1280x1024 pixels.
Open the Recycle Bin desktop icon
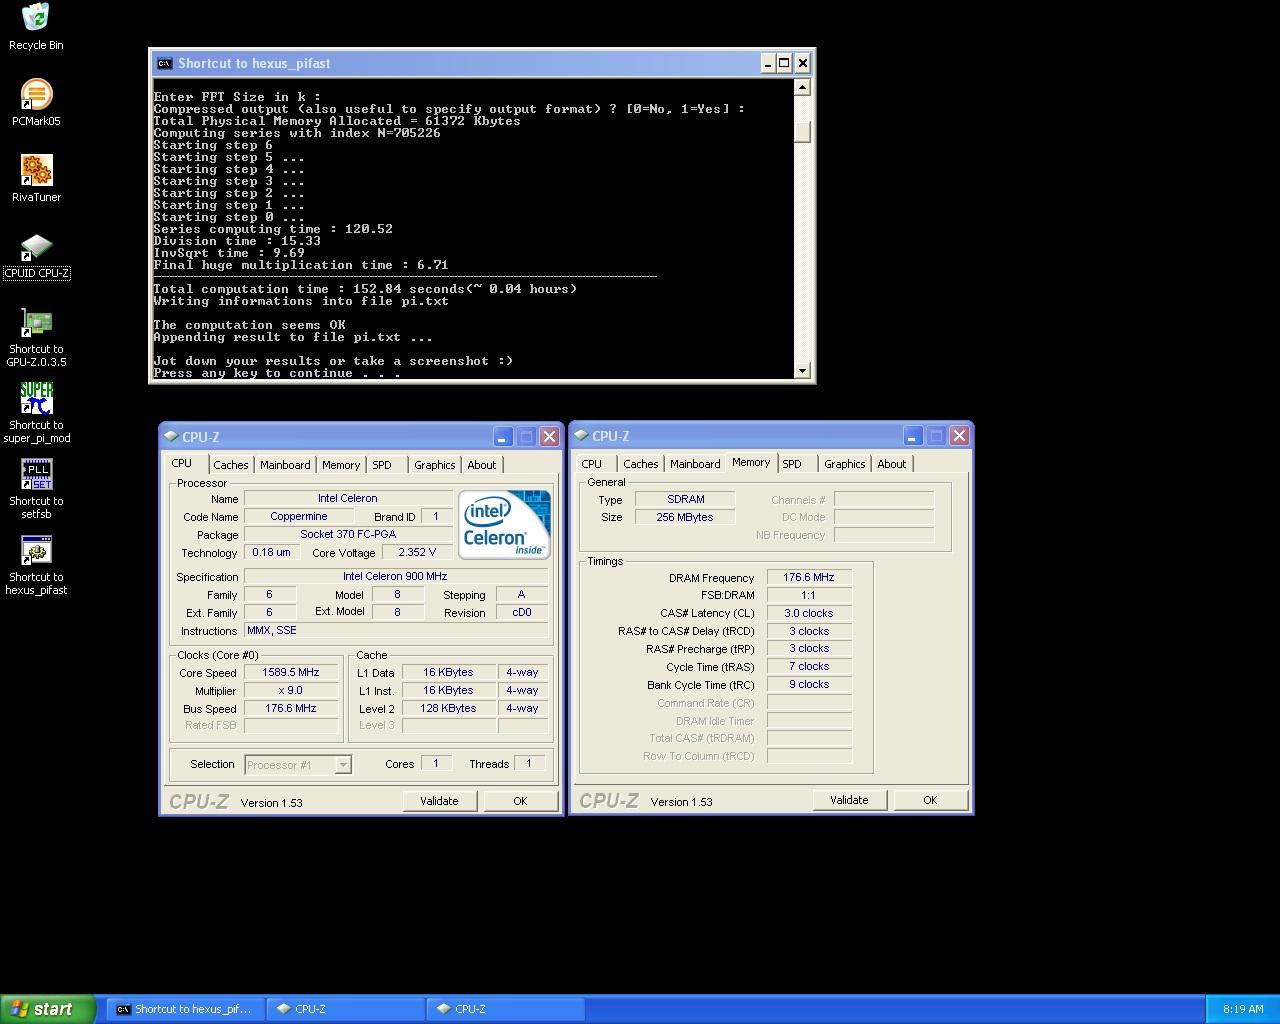(x=36, y=26)
